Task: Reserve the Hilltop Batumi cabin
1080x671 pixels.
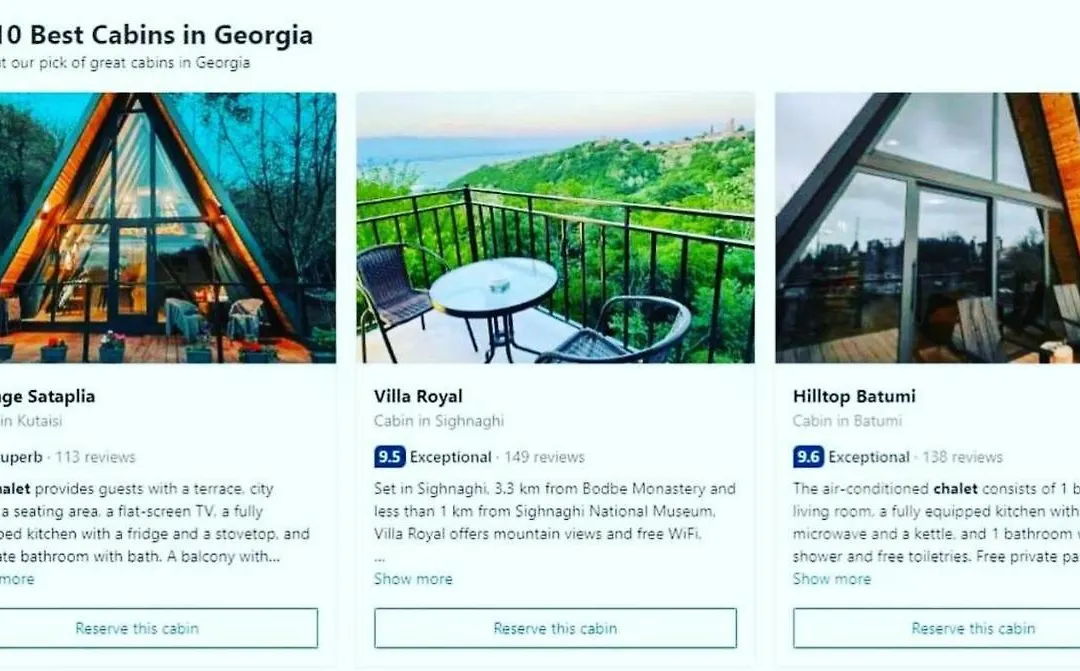Action: click(937, 628)
